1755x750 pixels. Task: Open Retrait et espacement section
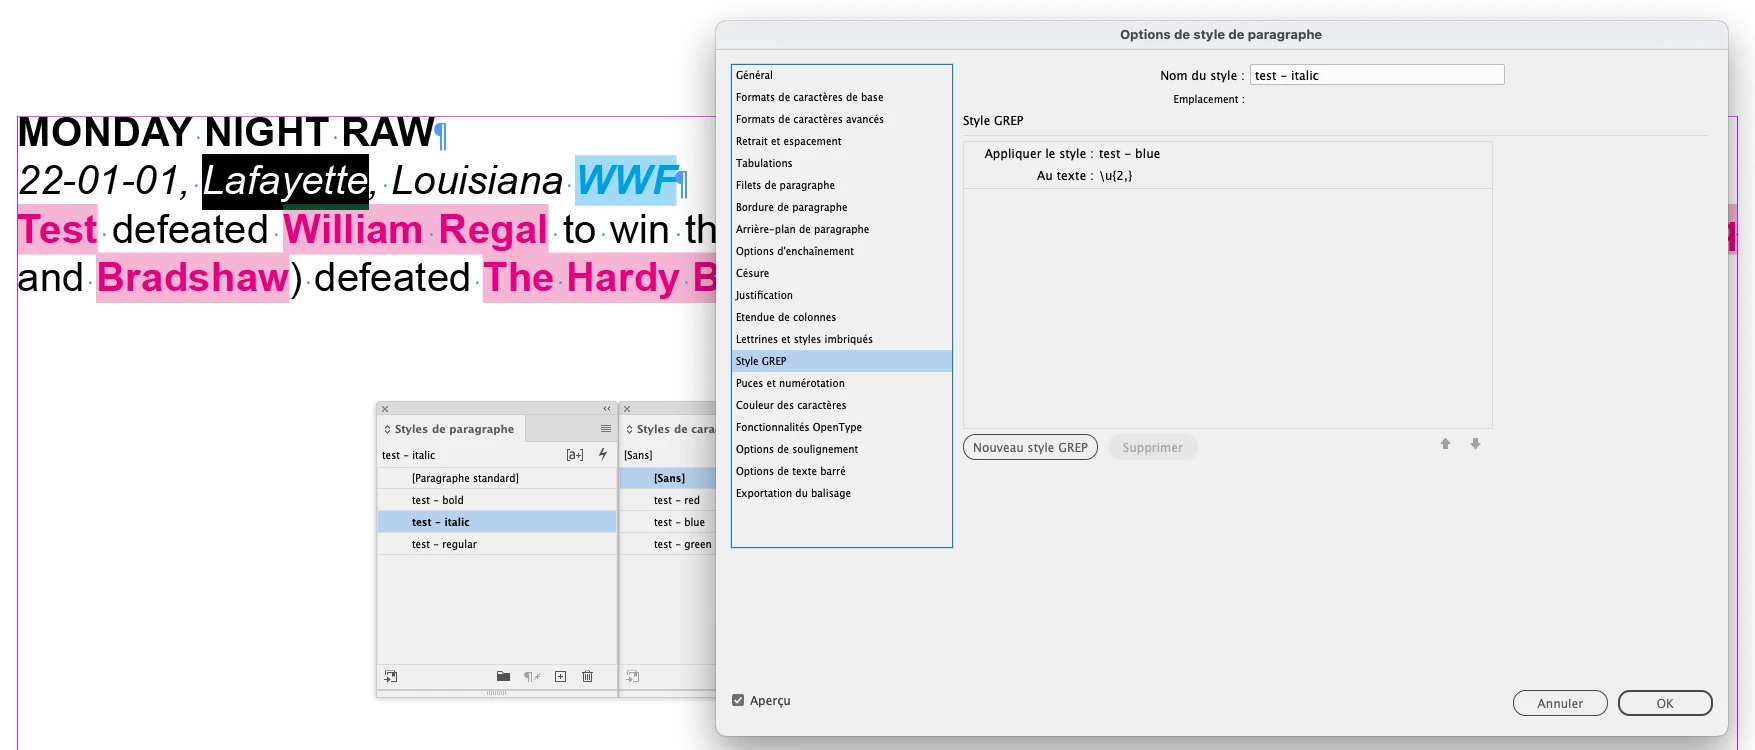842,141
